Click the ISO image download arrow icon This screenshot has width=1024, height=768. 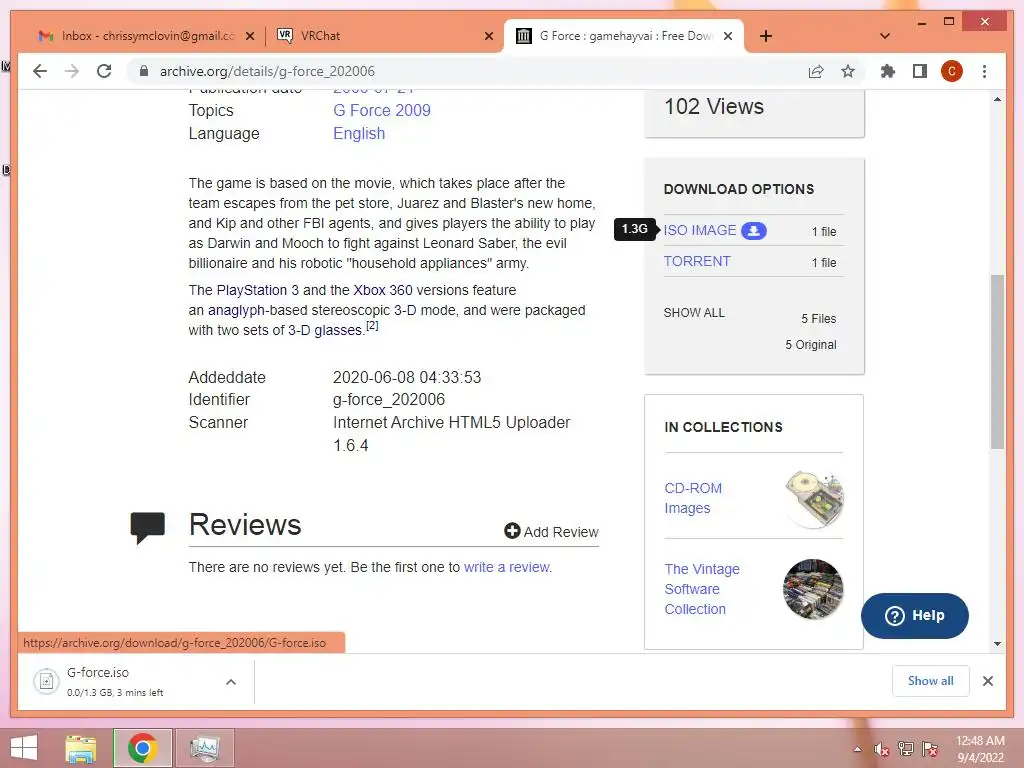[x=754, y=231]
